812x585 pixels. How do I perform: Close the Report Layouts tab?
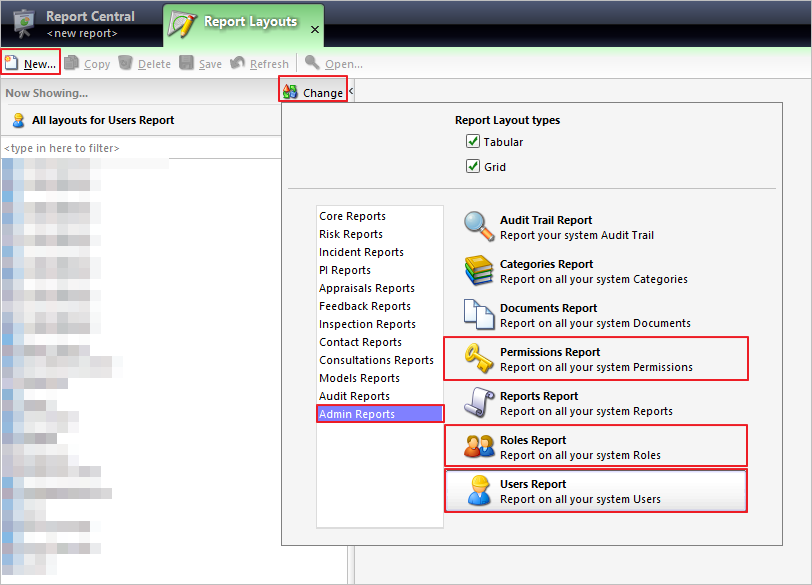coord(314,30)
